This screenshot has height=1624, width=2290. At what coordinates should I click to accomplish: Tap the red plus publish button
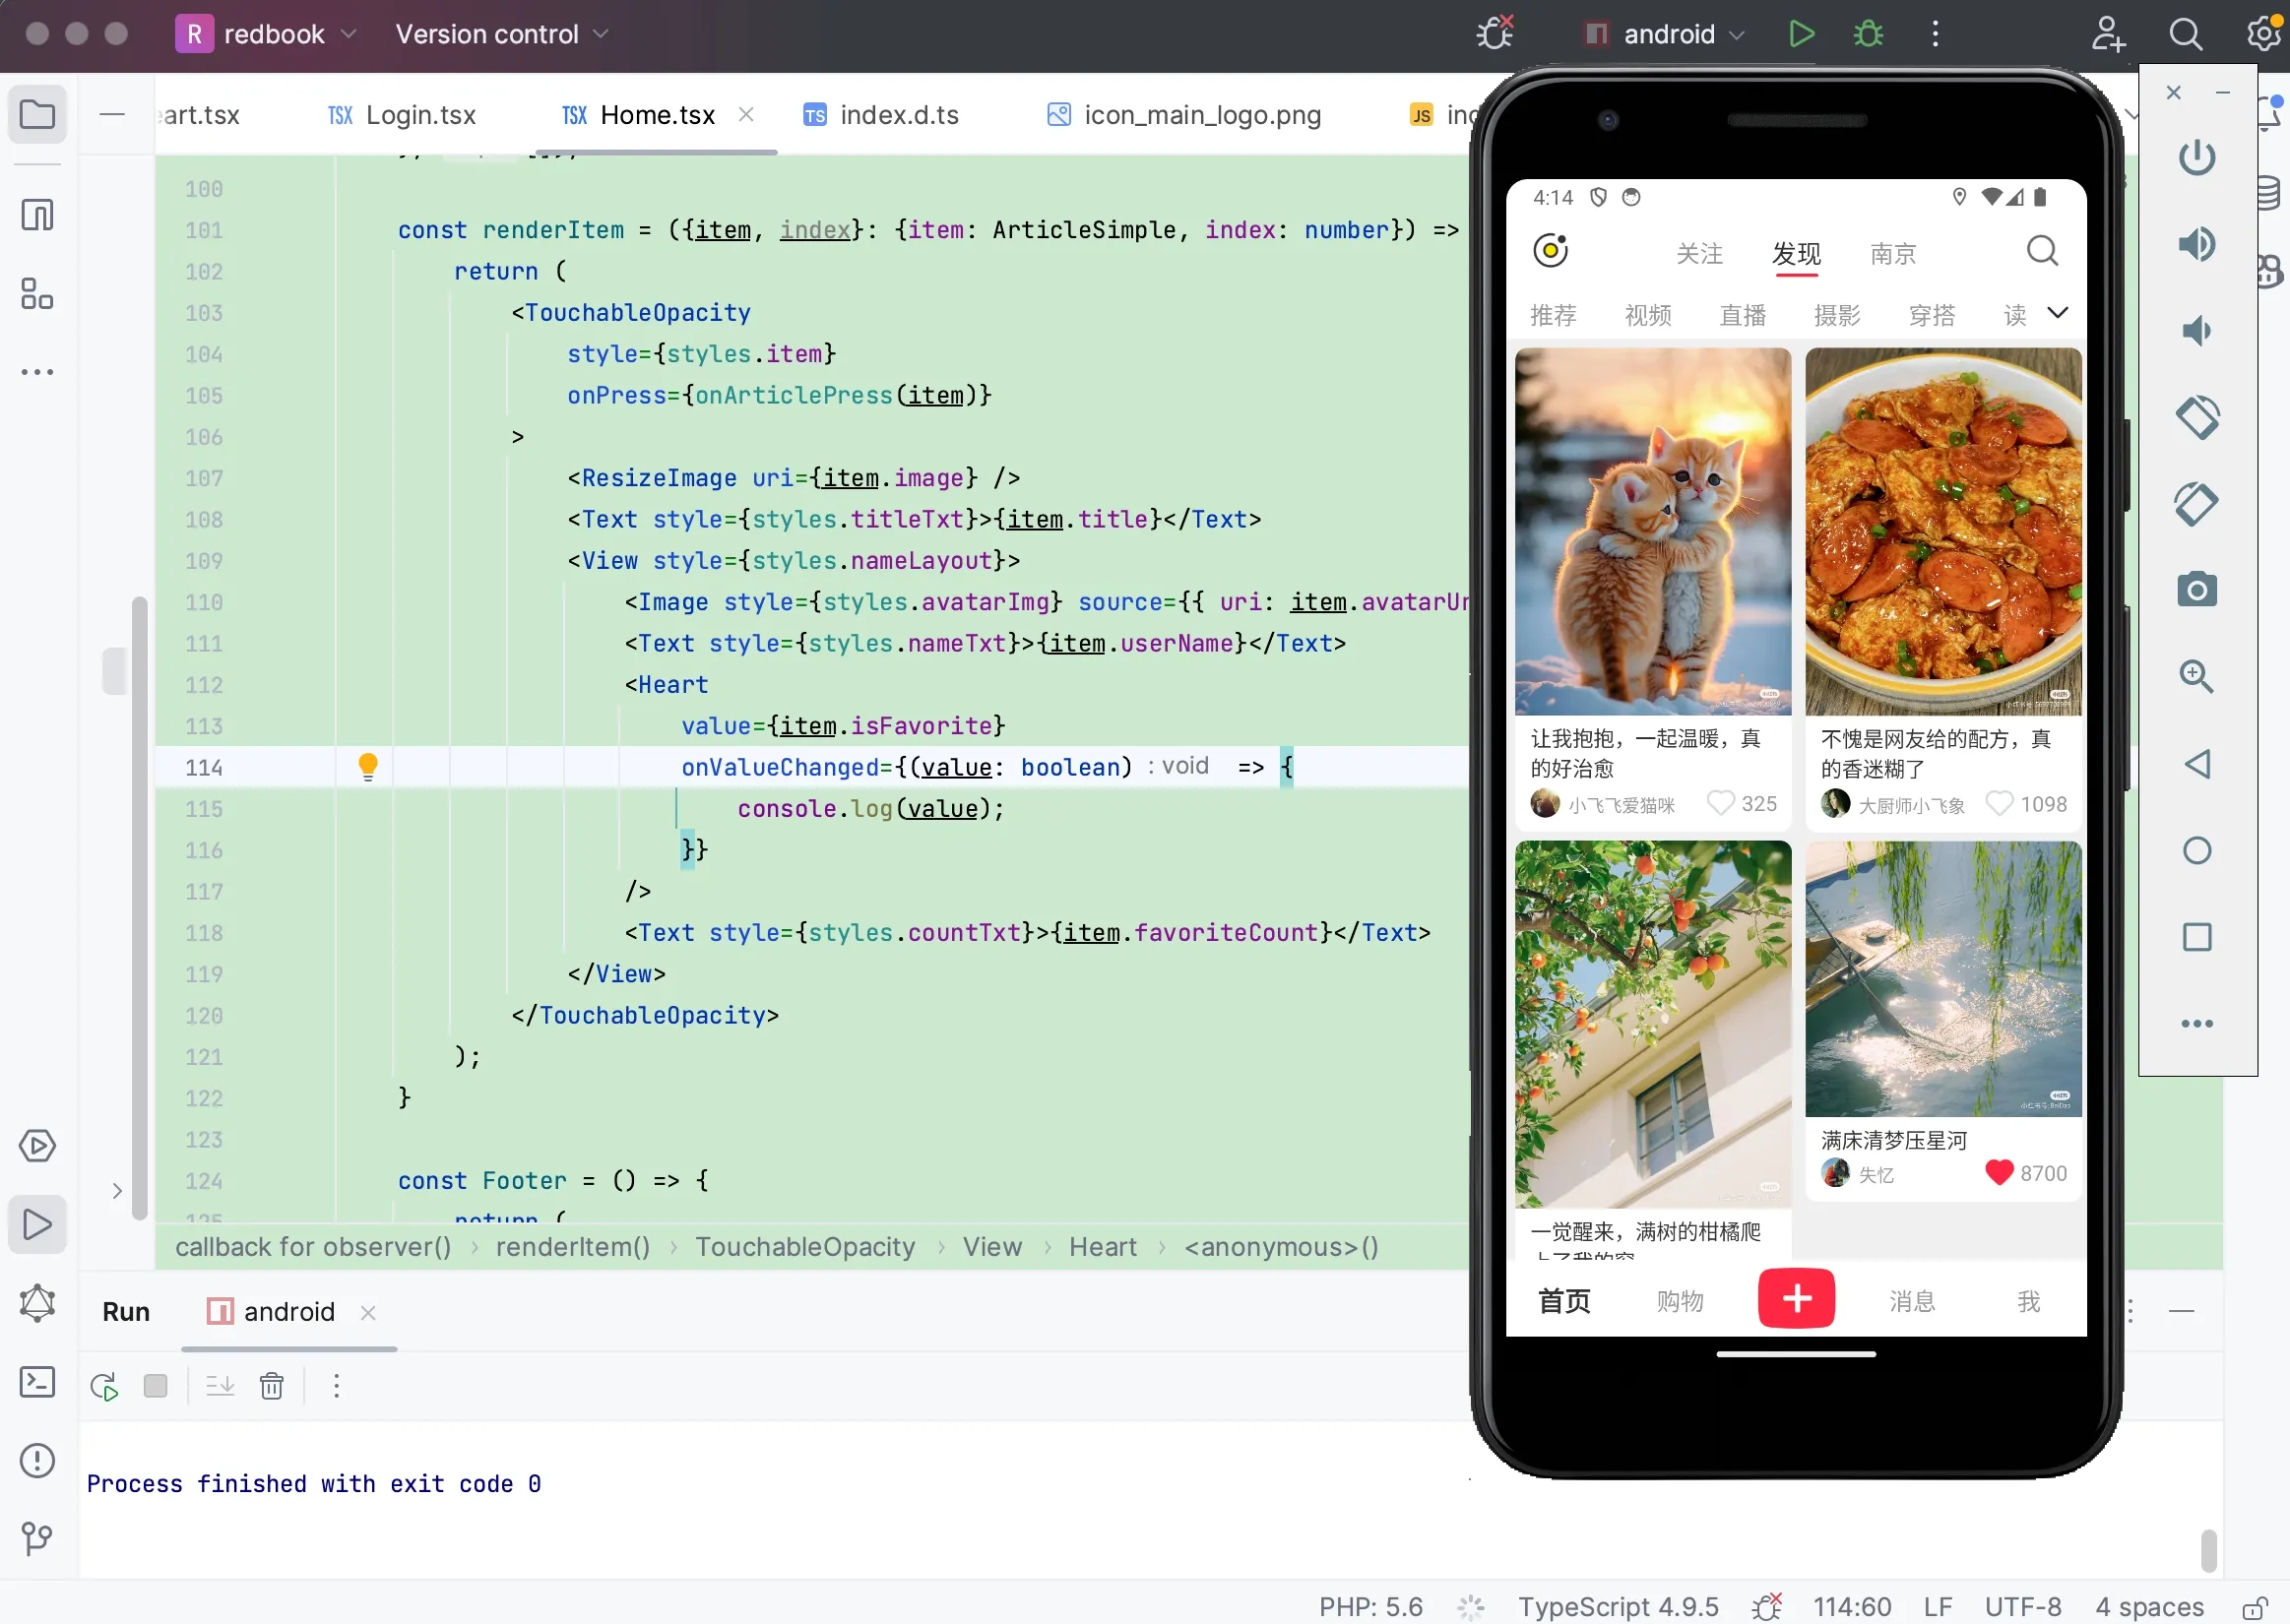(1796, 1299)
